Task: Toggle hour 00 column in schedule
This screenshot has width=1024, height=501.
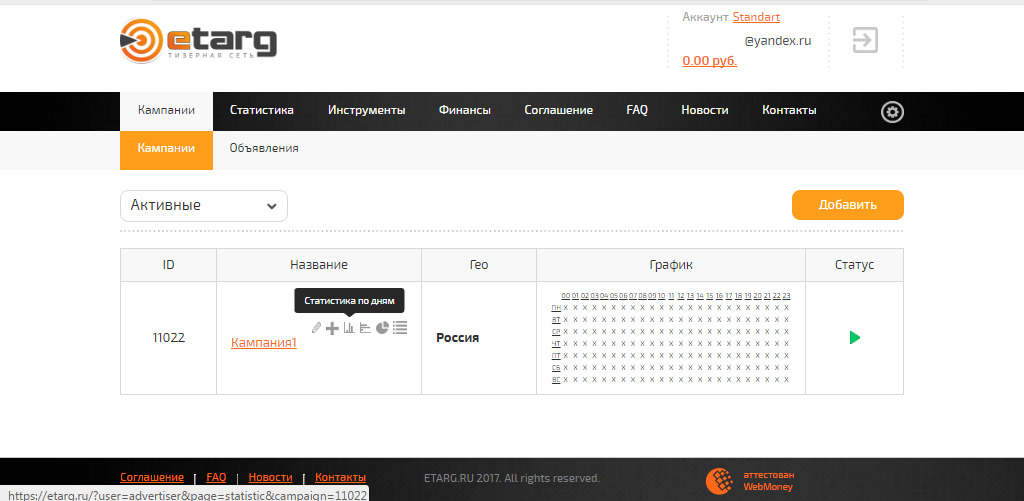Action: (x=566, y=296)
